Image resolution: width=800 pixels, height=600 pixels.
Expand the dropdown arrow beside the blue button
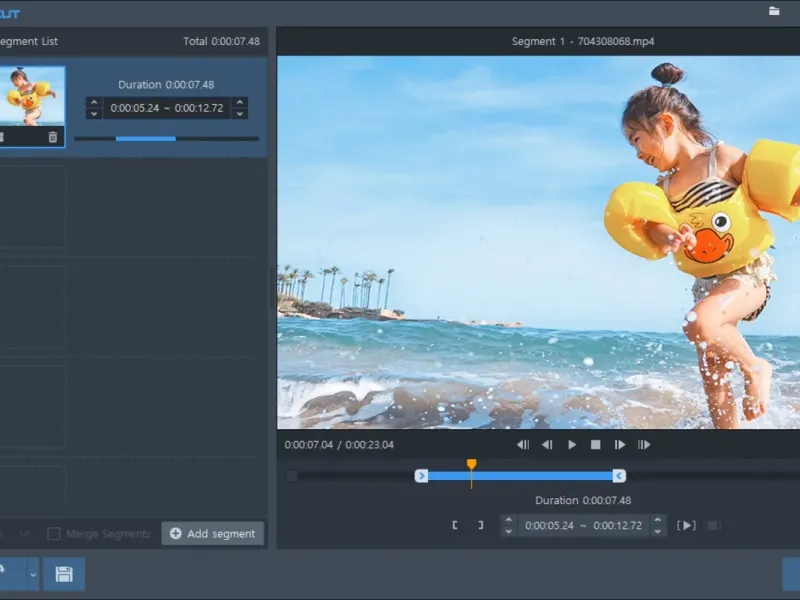(33, 575)
